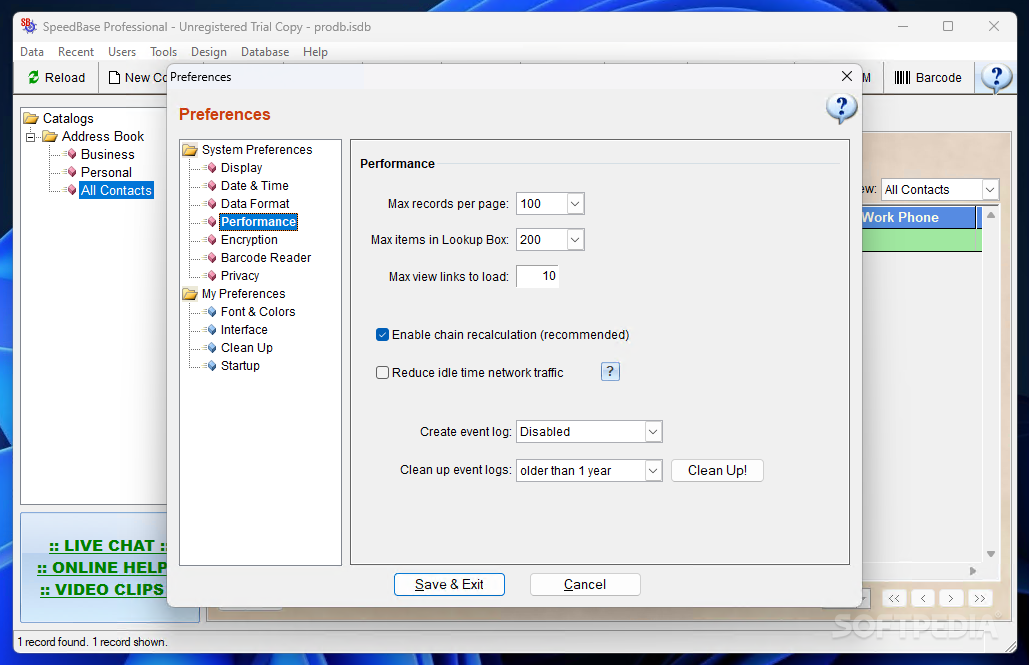
Task: Uncheck Enable chain recalculation
Action: (382, 335)
